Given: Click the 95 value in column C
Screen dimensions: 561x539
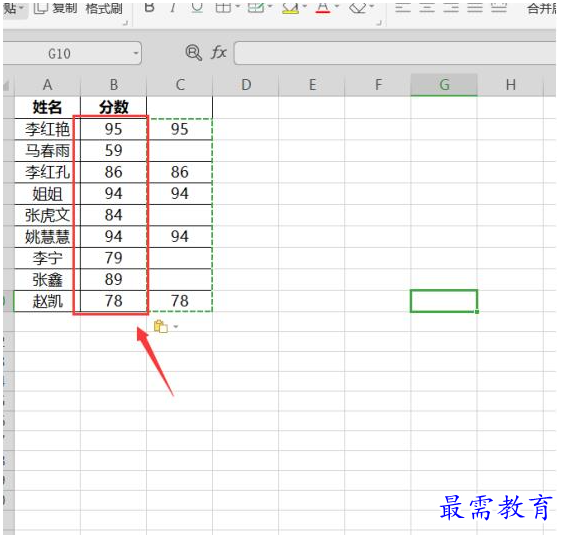Looking at the screenshot, I should pyautogui.click(x=180, y=129).
